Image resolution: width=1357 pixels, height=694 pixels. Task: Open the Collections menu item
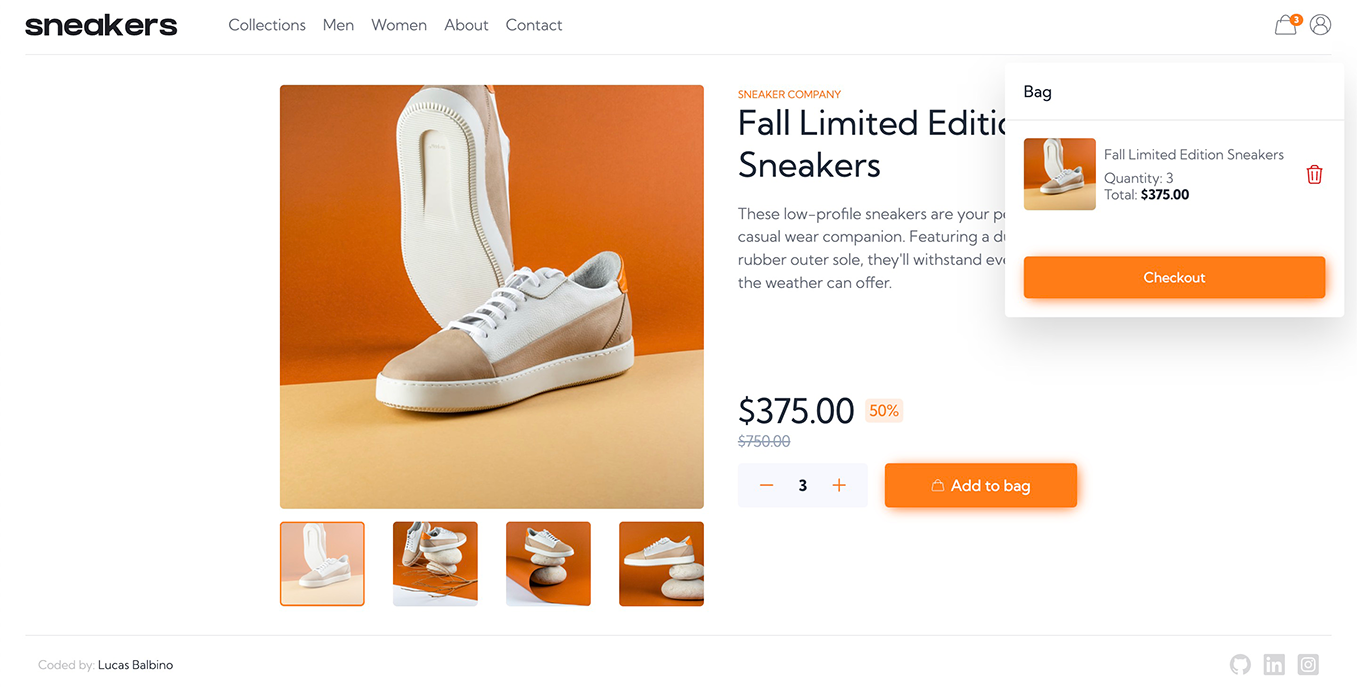pyautogui.click(x=267, y=24)
